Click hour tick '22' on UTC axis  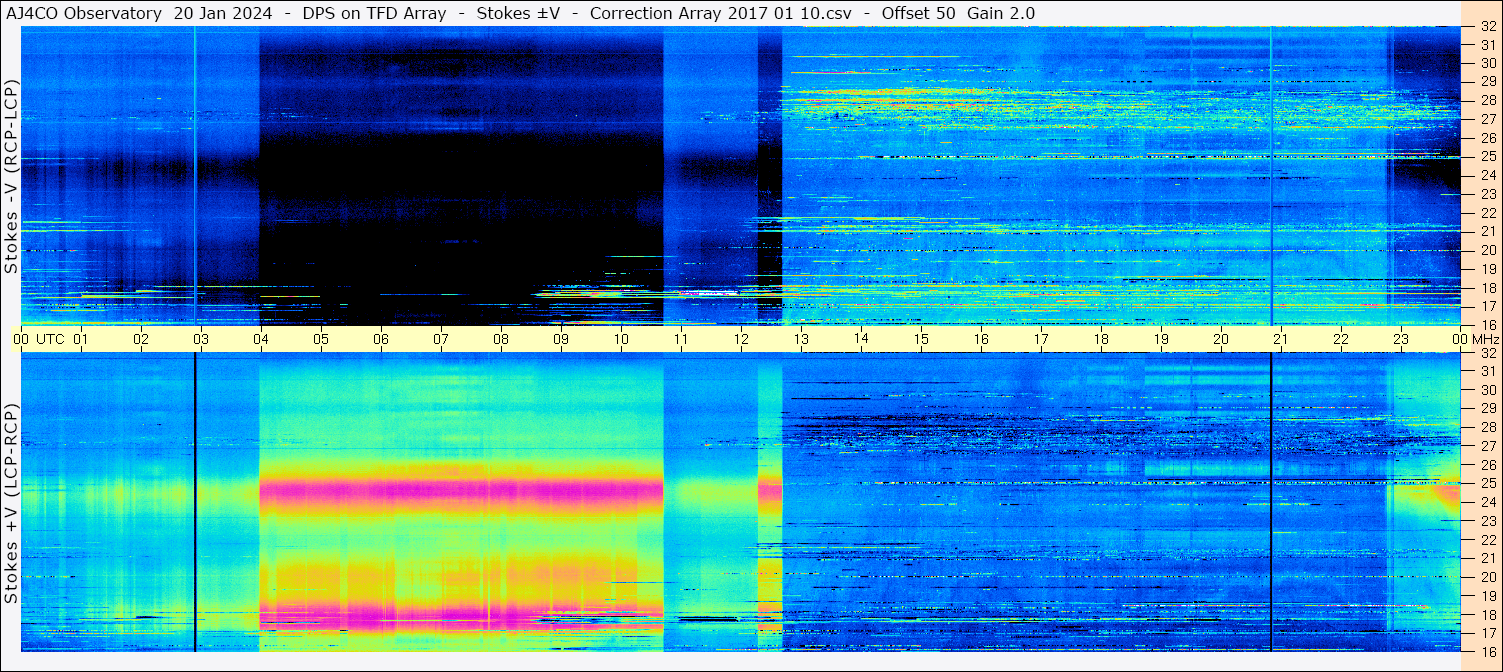tap(1340, 339)
